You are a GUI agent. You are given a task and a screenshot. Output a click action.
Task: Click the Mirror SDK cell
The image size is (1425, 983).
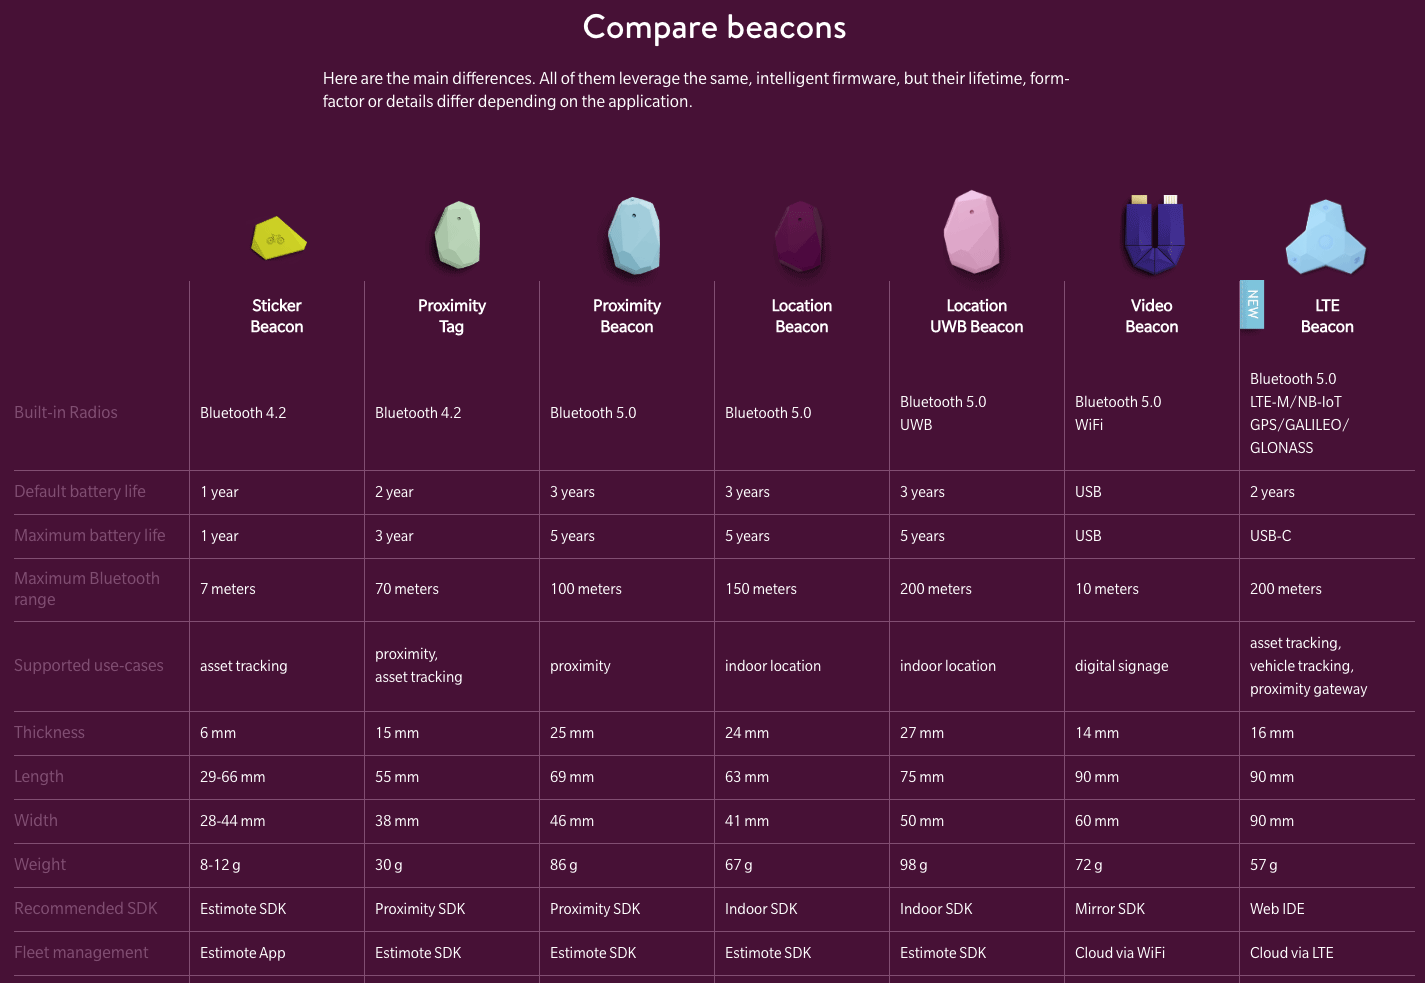point(1110,909)
